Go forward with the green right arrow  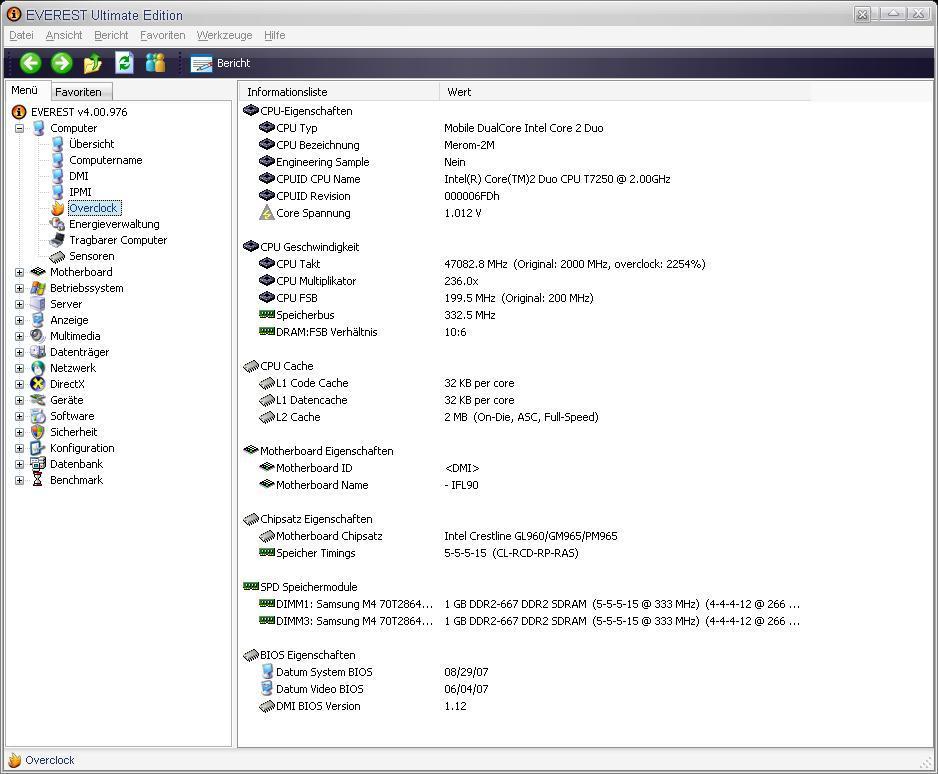(x=61, y=63)
